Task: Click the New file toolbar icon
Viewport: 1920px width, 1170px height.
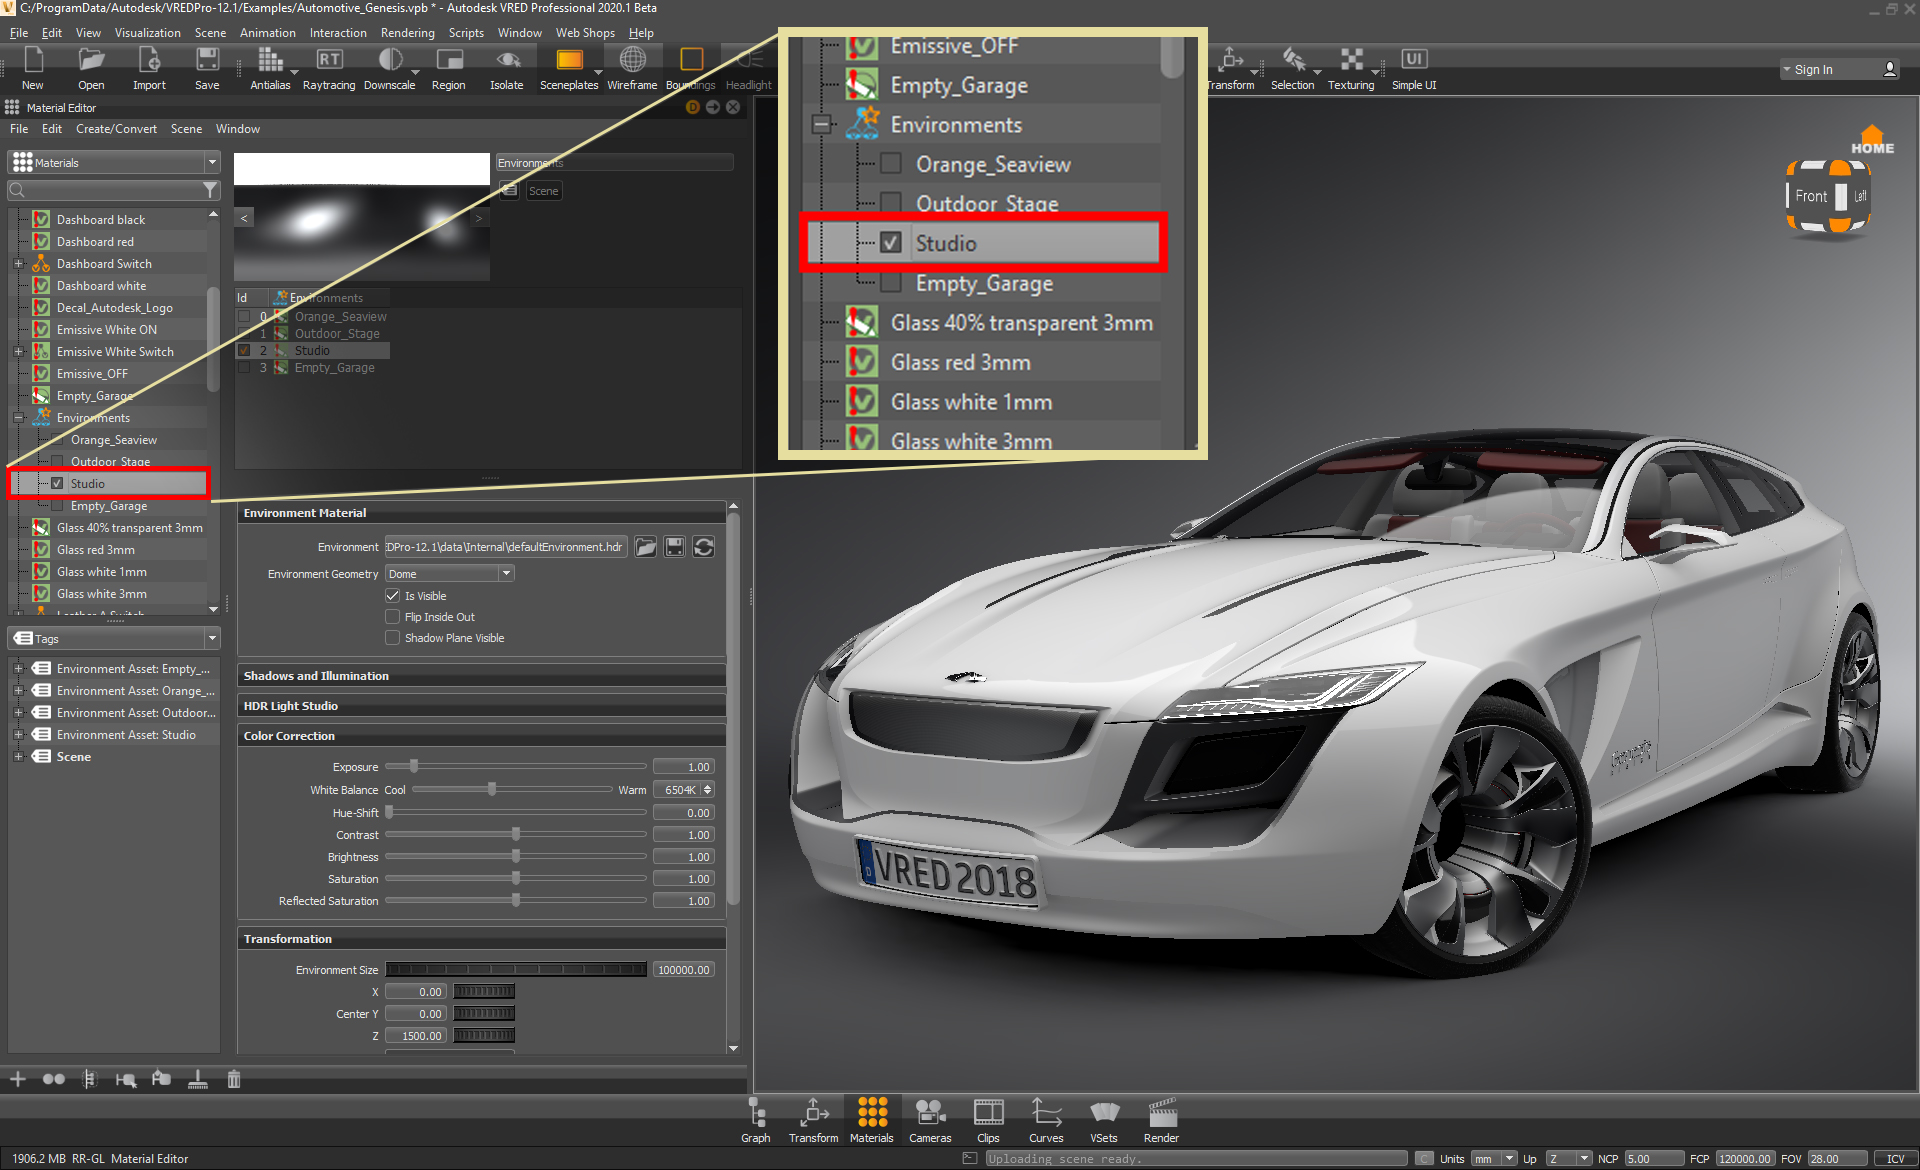Action: click(33, 68)
